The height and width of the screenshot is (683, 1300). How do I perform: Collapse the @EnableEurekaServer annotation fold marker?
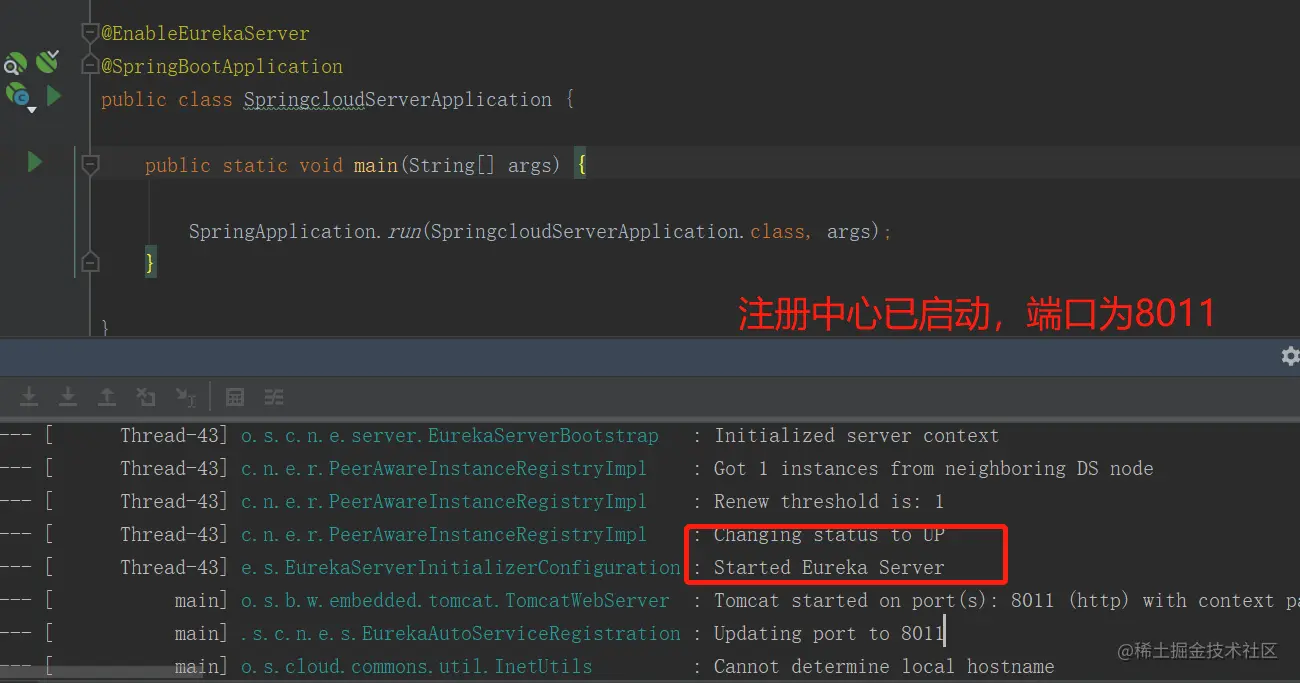tap(90, 33)
